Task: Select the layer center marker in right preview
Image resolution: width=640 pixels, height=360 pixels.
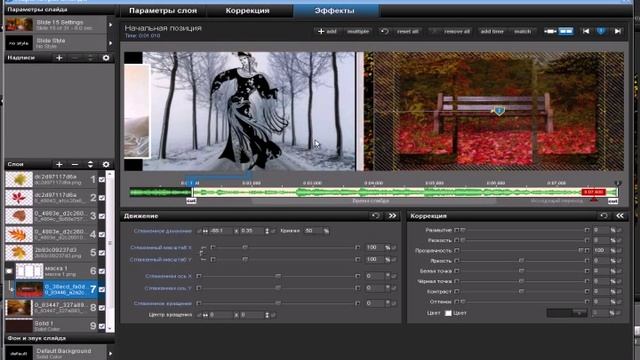Action: click(x=499, y=111)
